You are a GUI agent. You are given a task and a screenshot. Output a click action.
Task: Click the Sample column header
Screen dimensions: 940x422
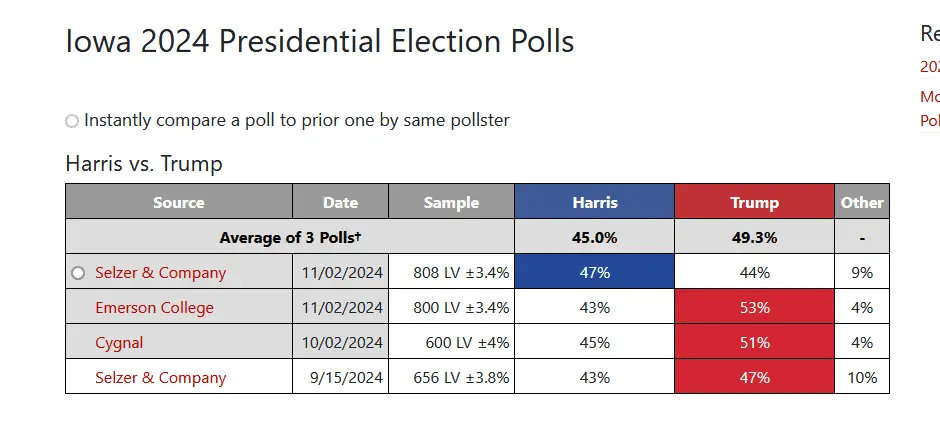(x=451, y=202)
